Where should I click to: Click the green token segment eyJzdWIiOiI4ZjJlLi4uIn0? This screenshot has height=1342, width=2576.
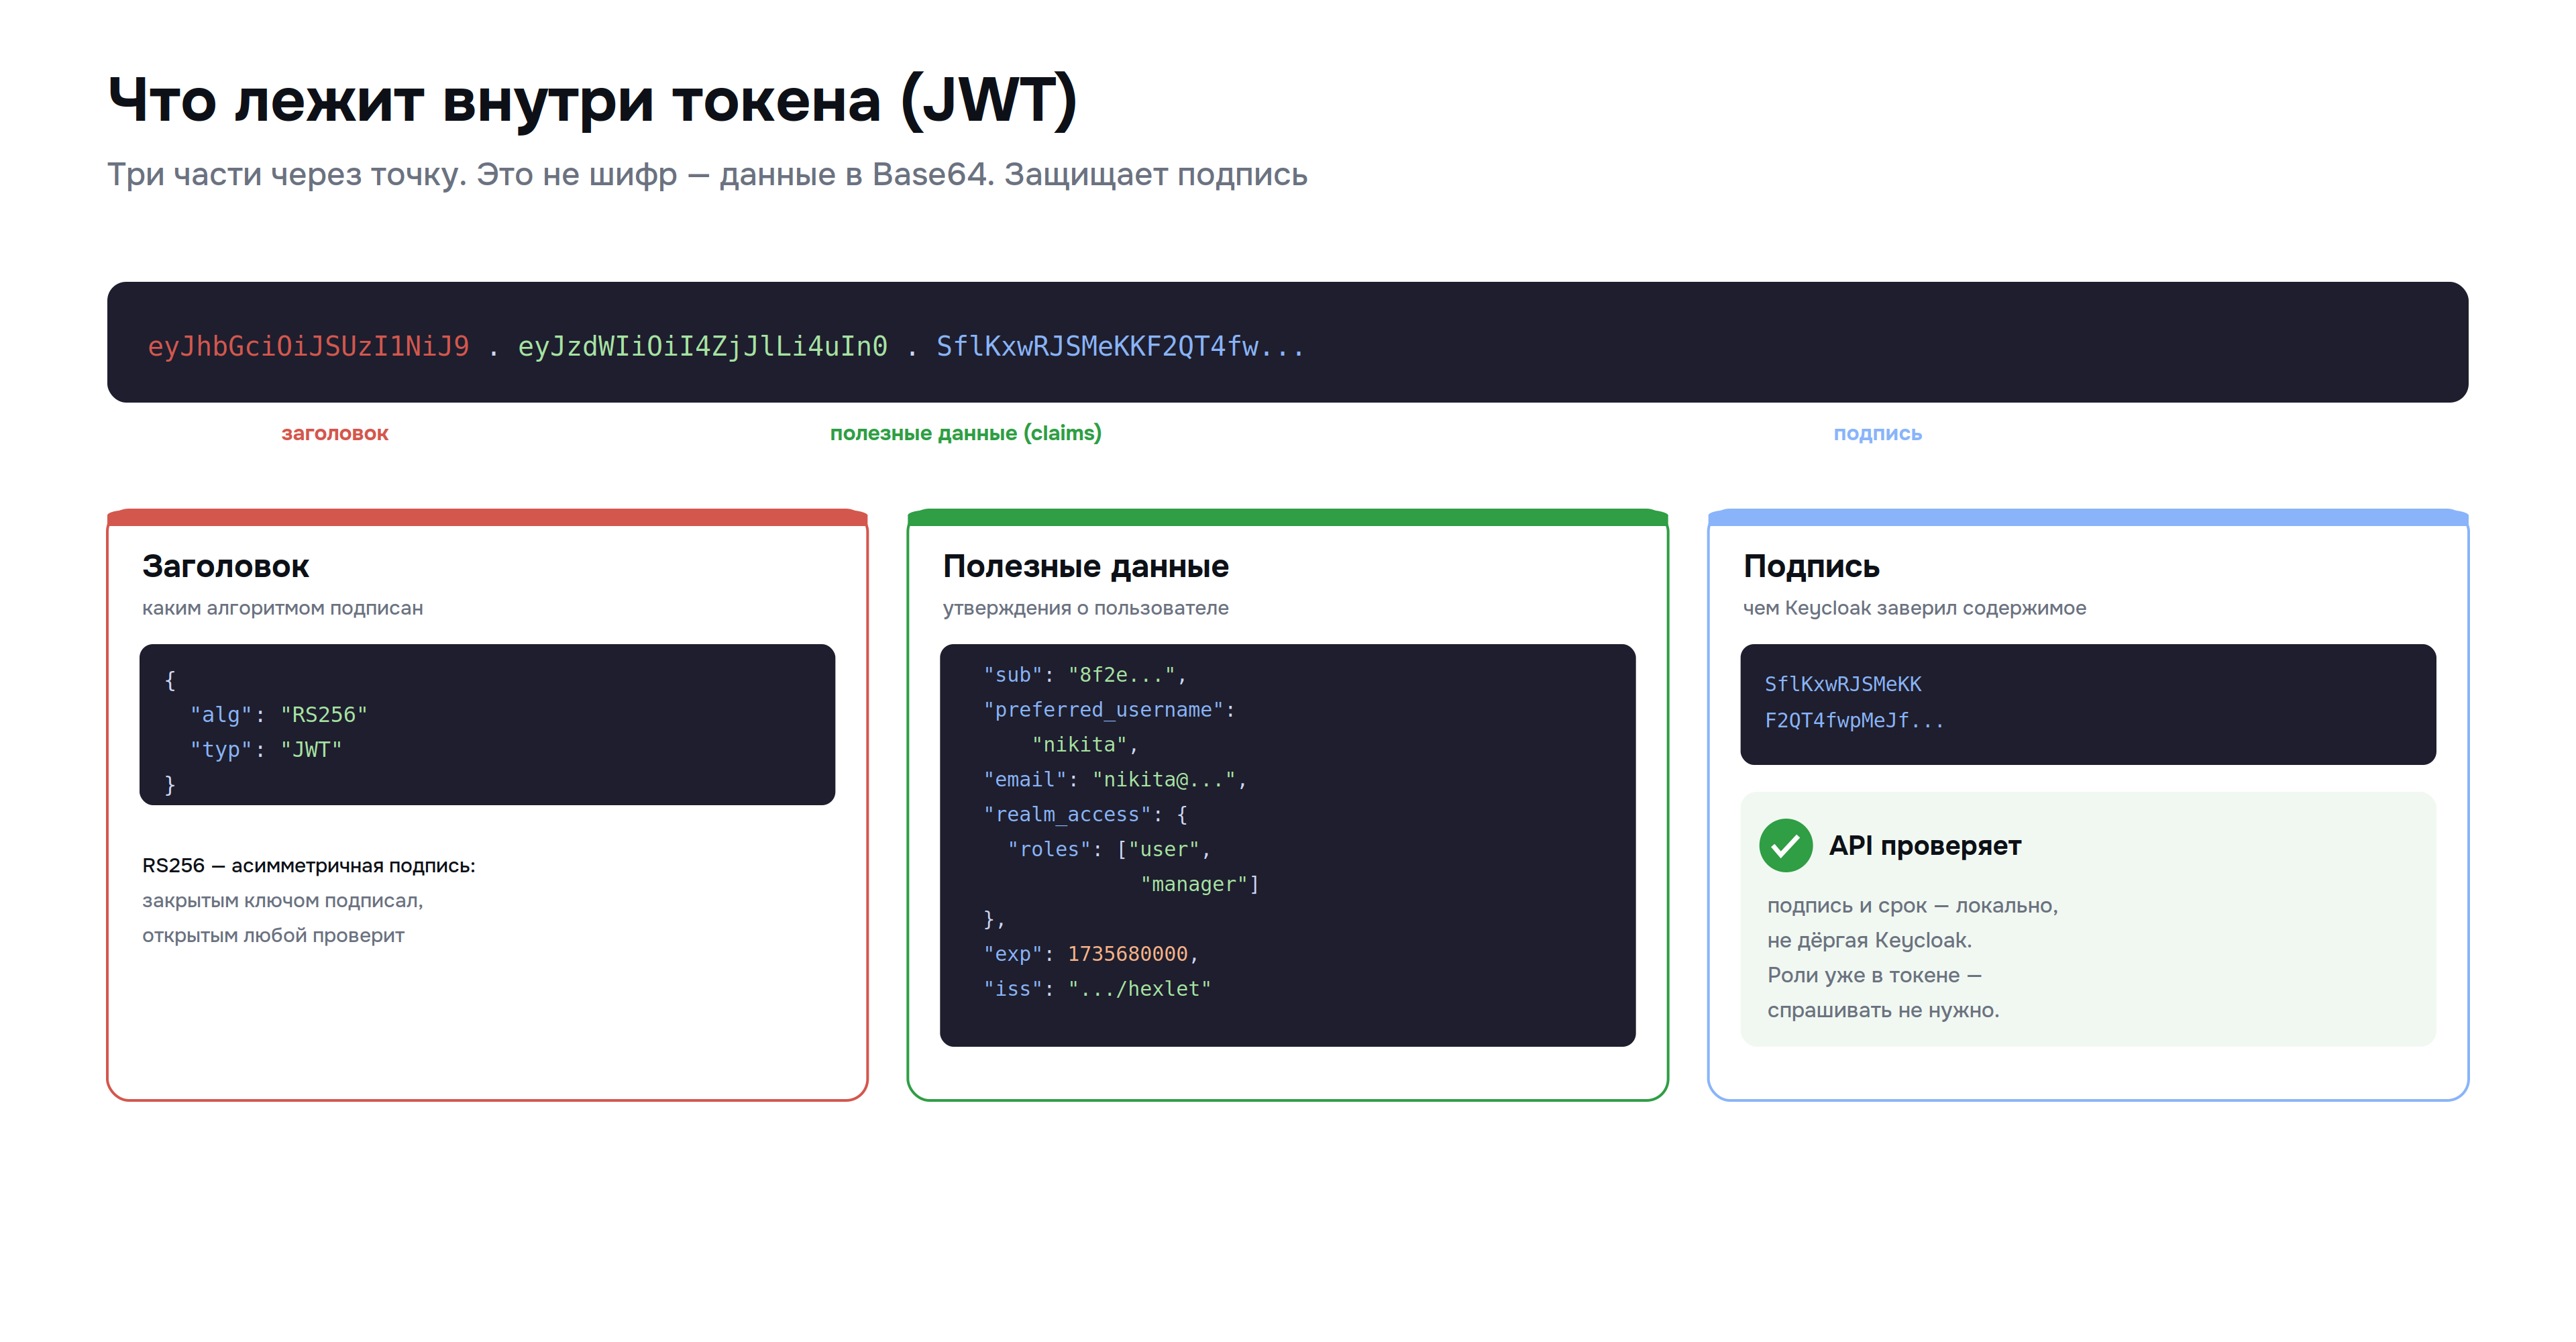702,346
